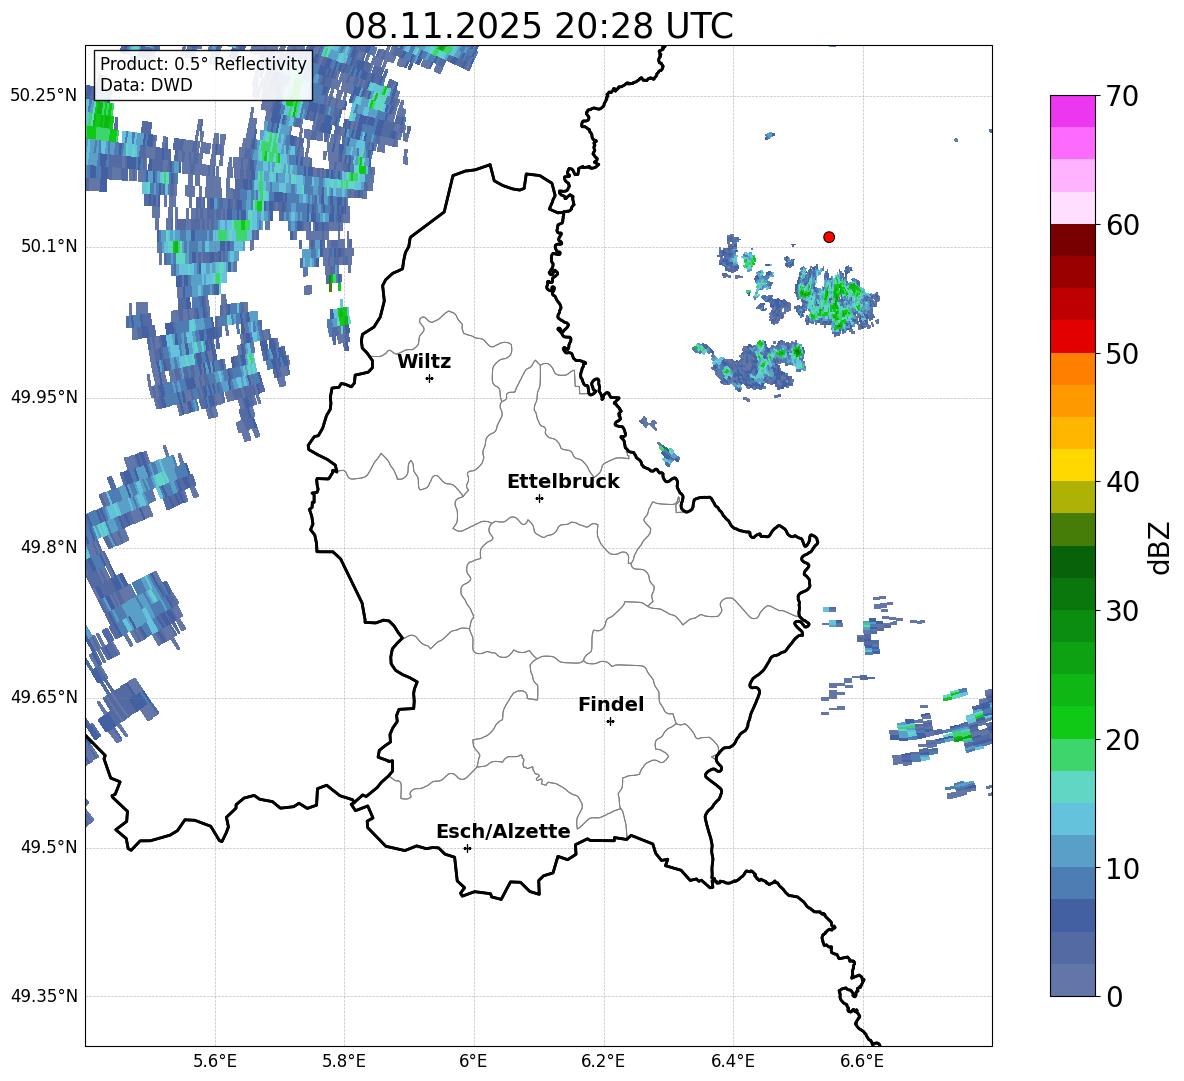The image size is (1184, 1081).
Task: Click the 50.1°N latitude label
Action: pos(50,247)
